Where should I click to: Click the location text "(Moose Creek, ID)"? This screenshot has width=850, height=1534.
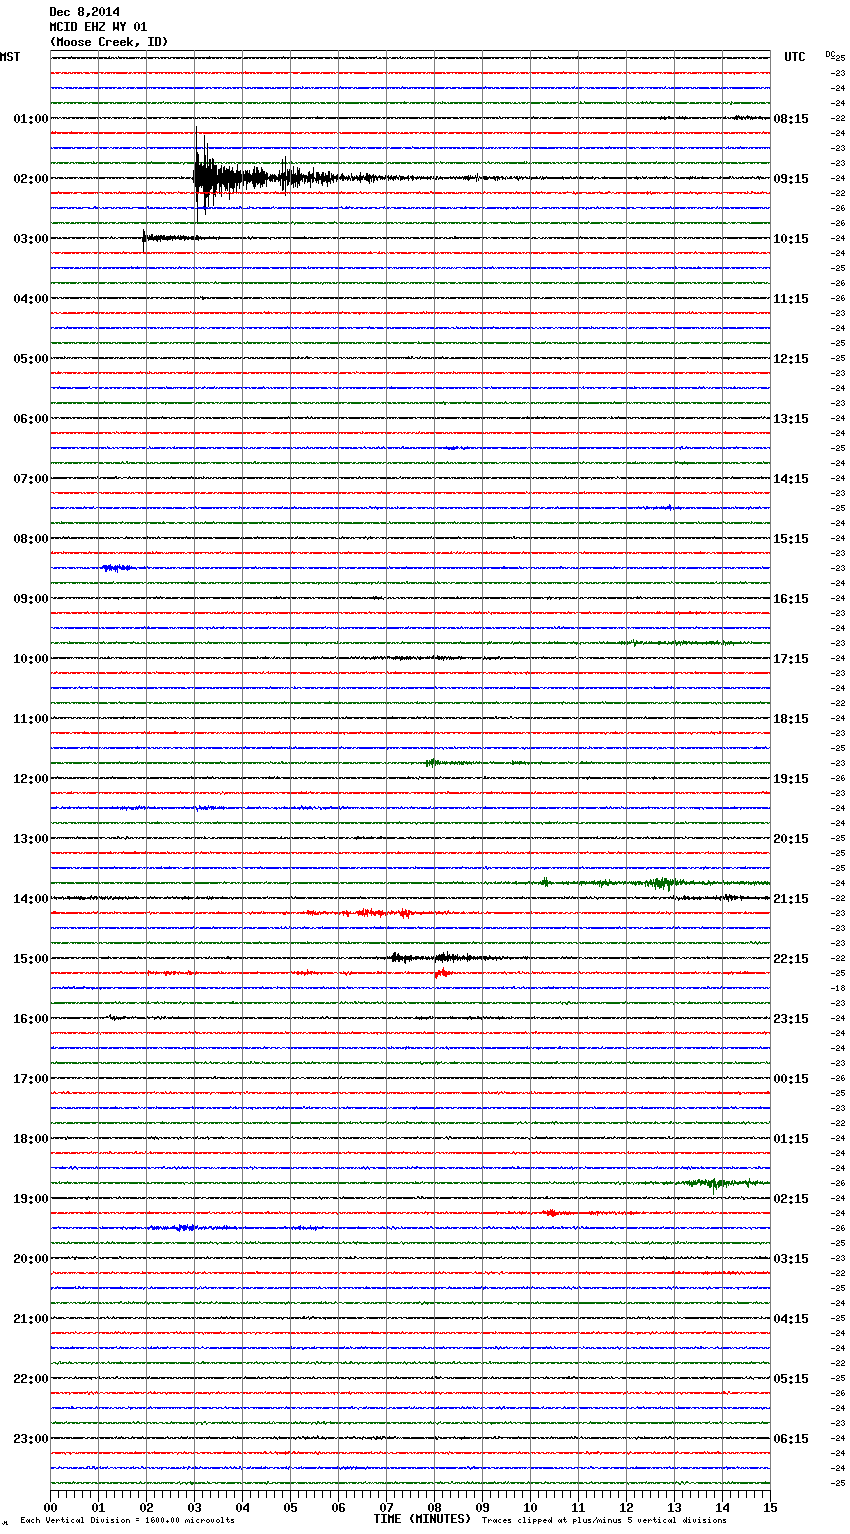pos(109,42)
